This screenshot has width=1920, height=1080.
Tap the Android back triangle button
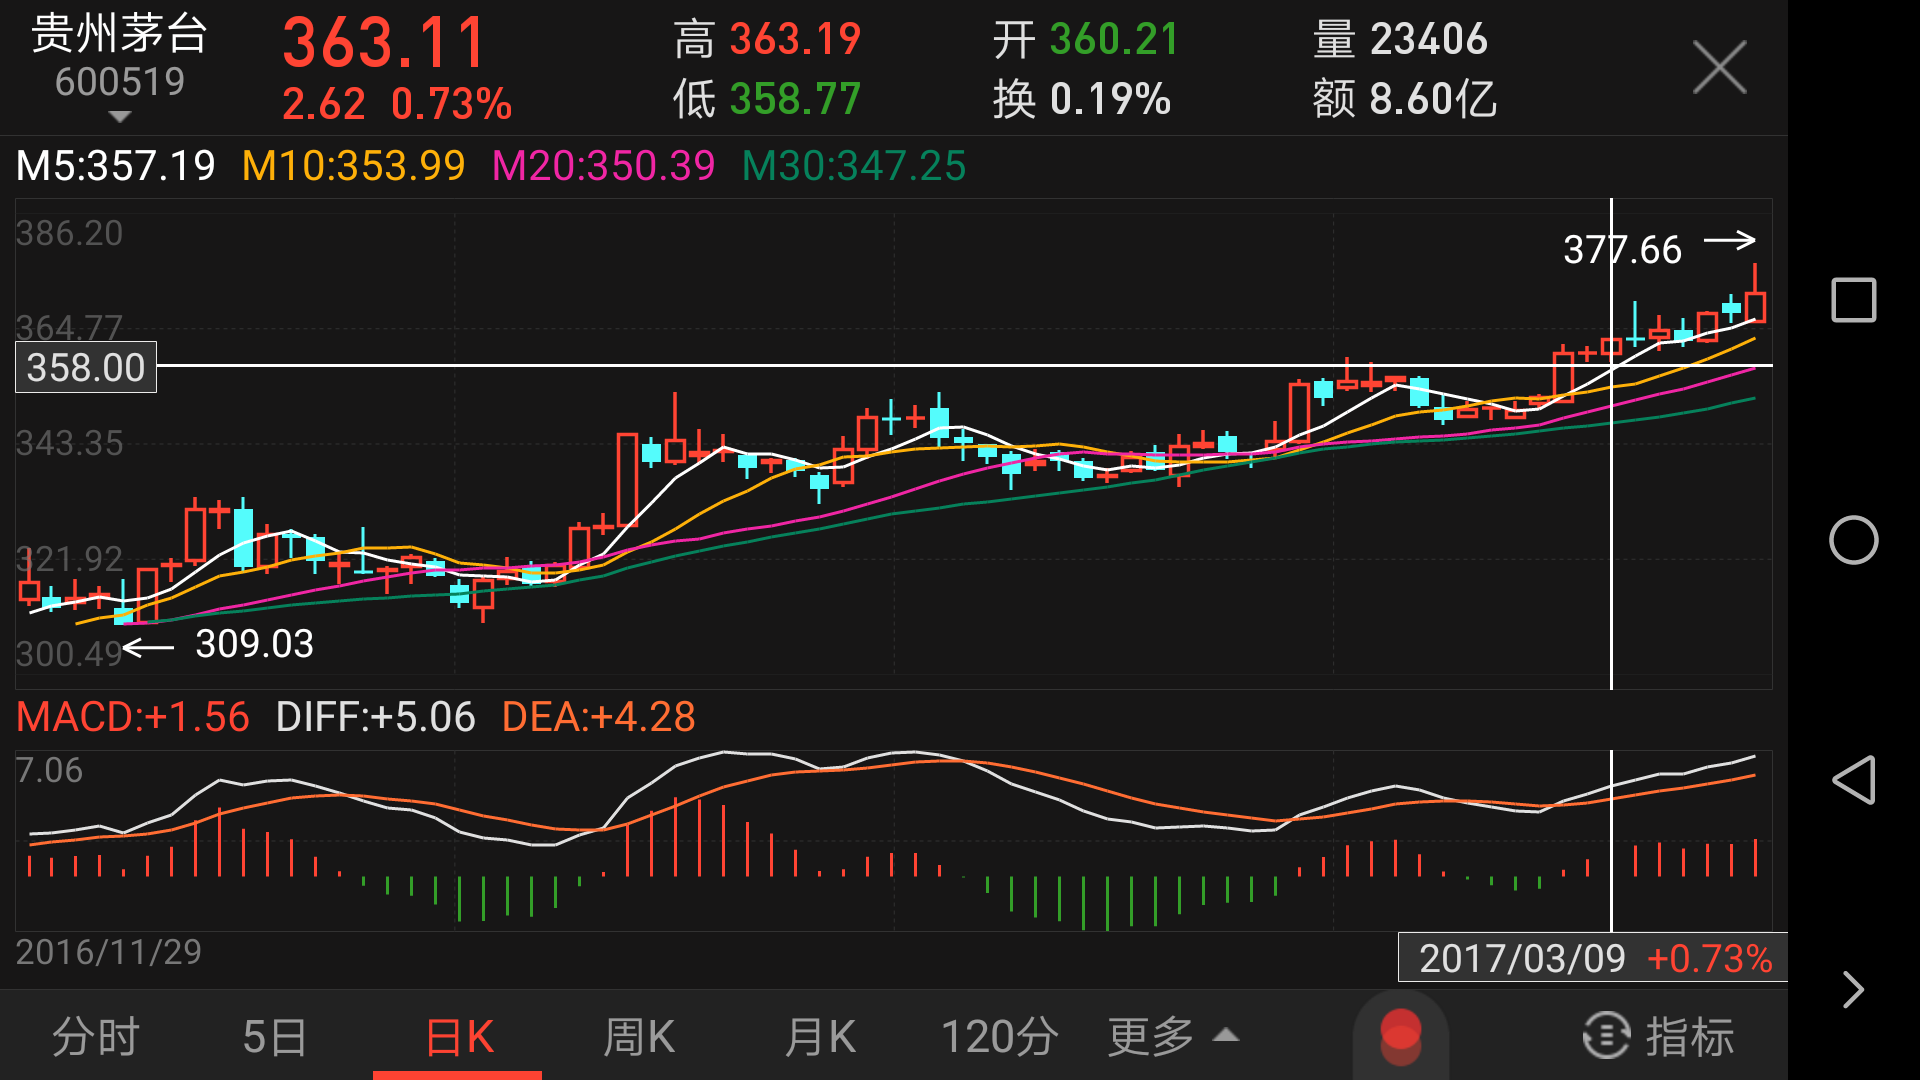pyautogui.click(x=1853, y=780)
